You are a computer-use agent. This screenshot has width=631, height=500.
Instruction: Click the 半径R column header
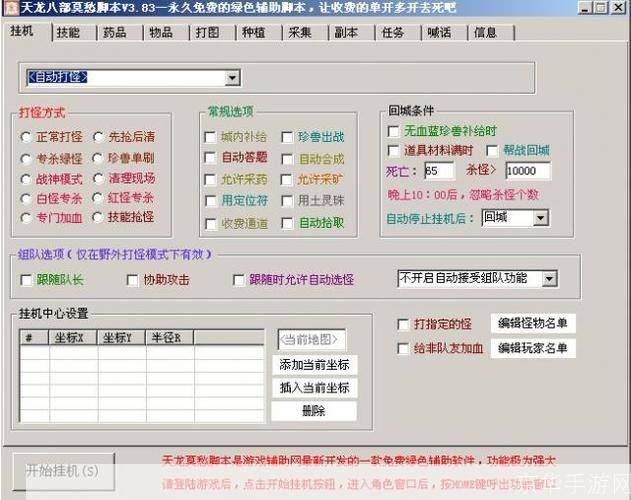169,338
